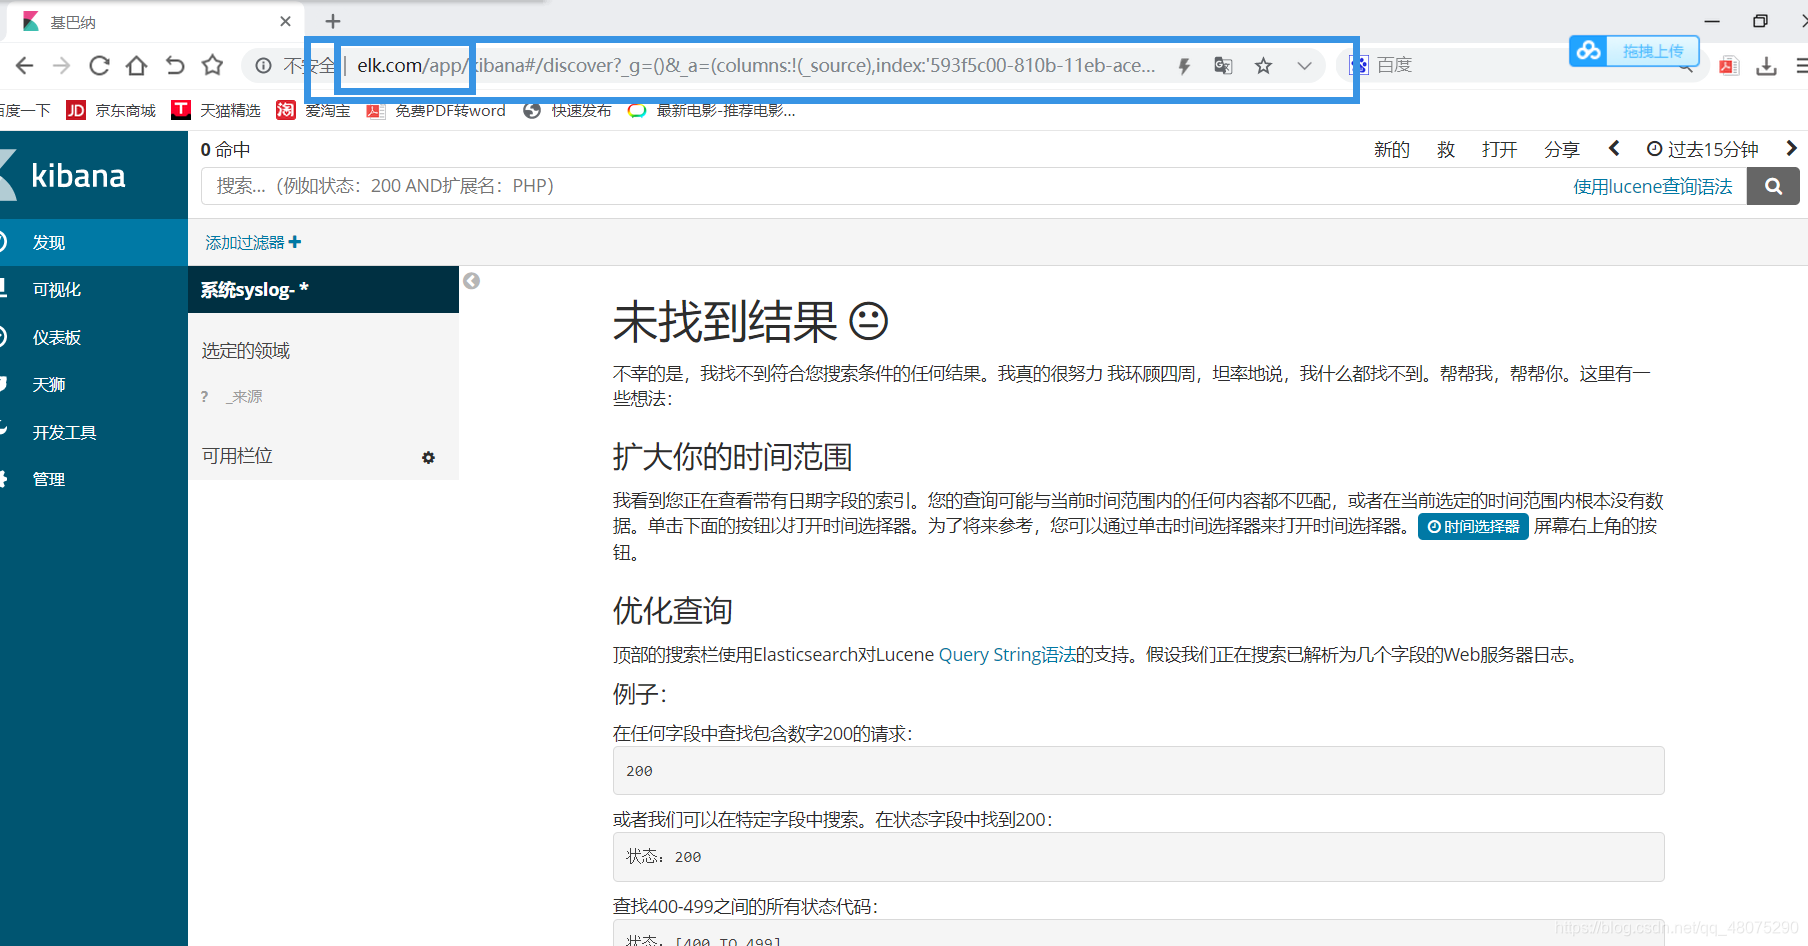Select 发现 in Kibana sidebar
Screen dimensions: 1808x946
click(94, 242)
